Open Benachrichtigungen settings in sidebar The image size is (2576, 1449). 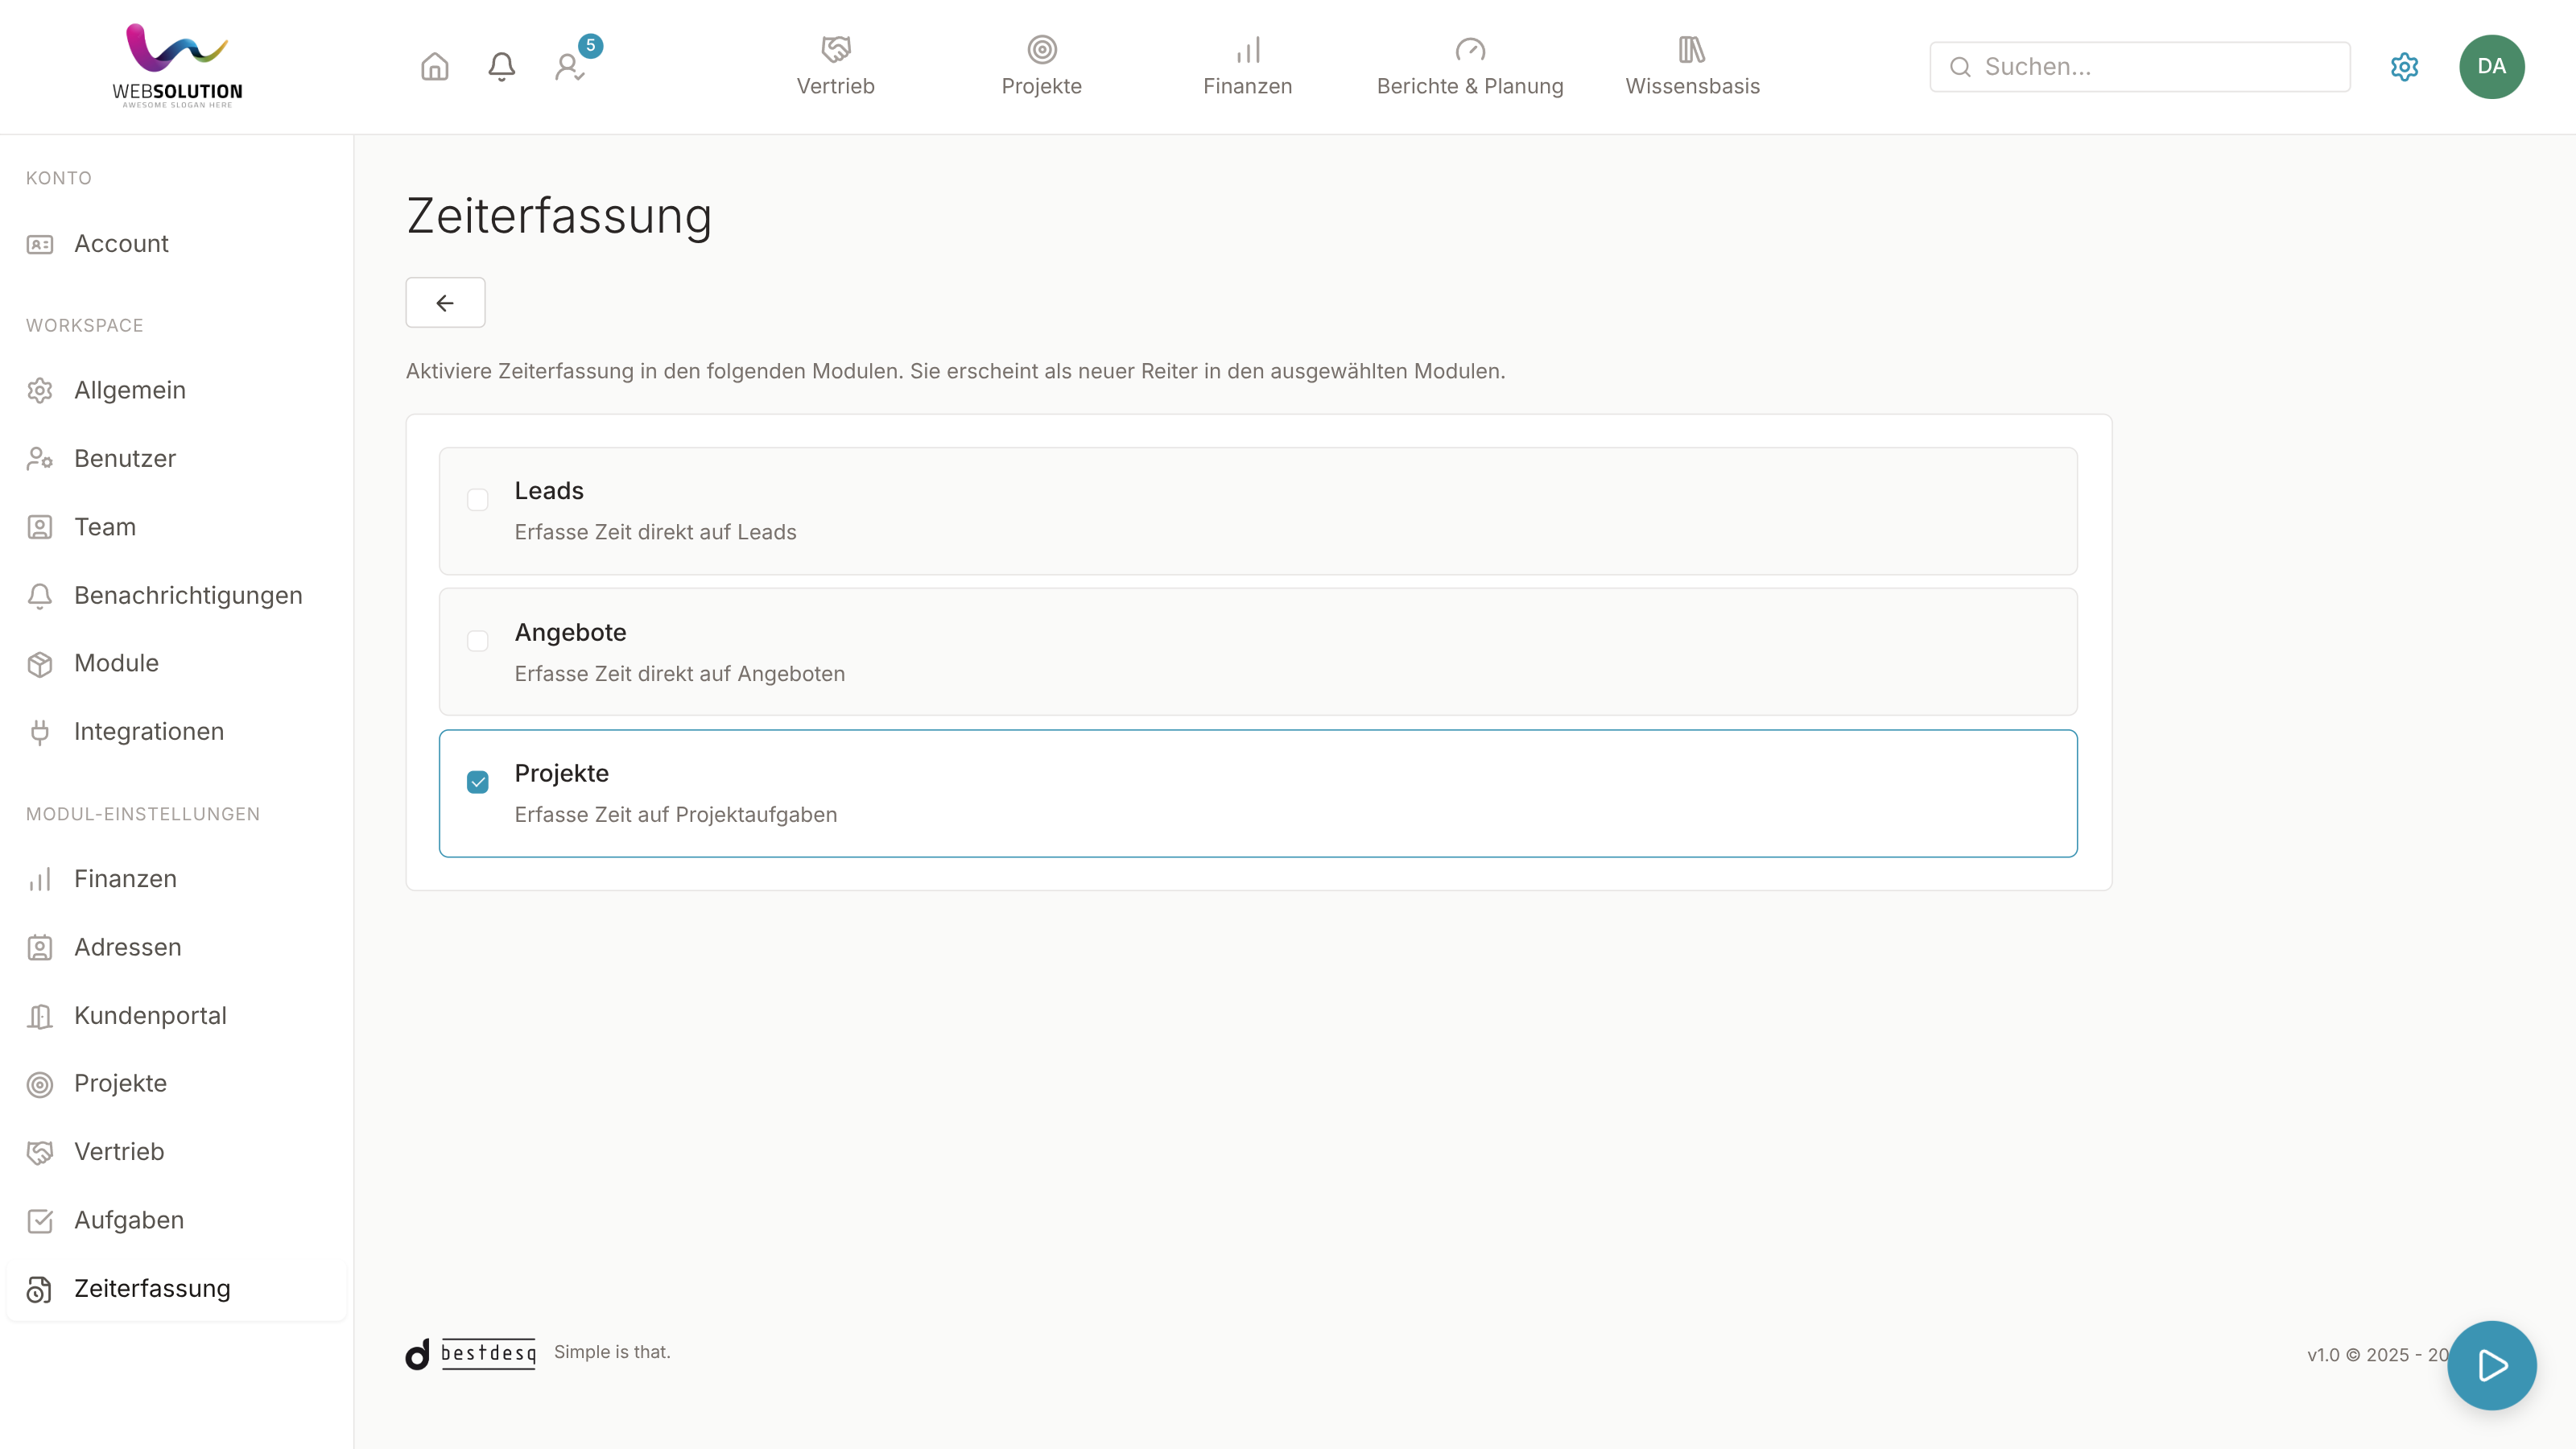176,595
